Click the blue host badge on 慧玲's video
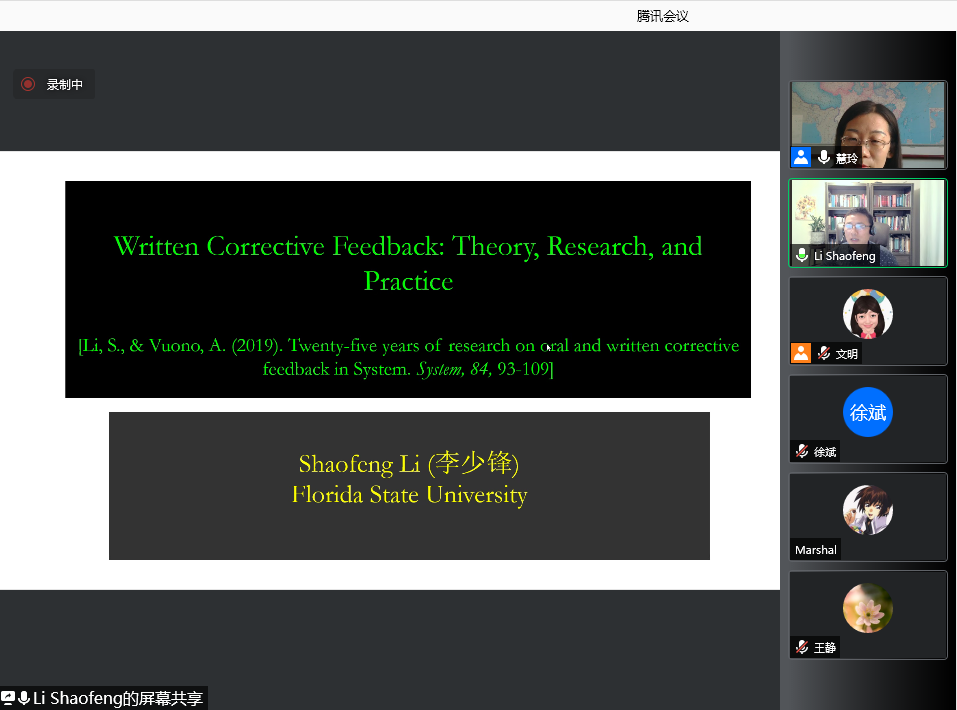Viewport: 957px width, 710px height. point(801,158)
